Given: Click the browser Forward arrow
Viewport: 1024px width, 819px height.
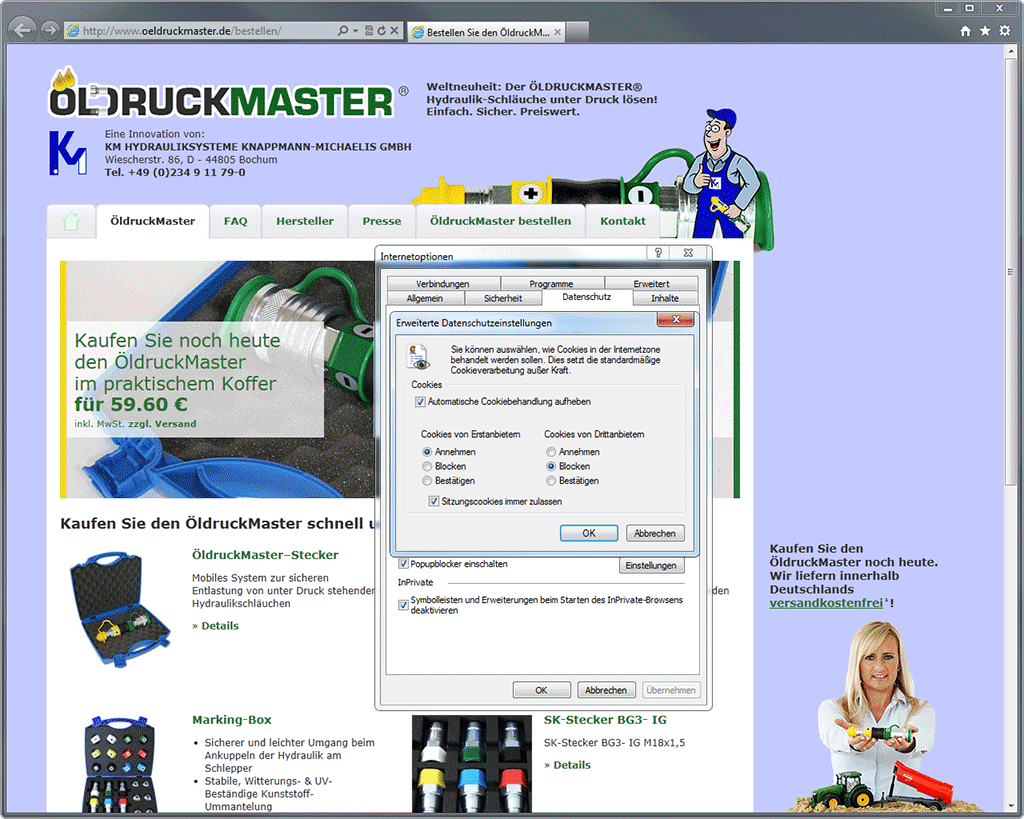Looking at the screenshot, I should (50, 30).
